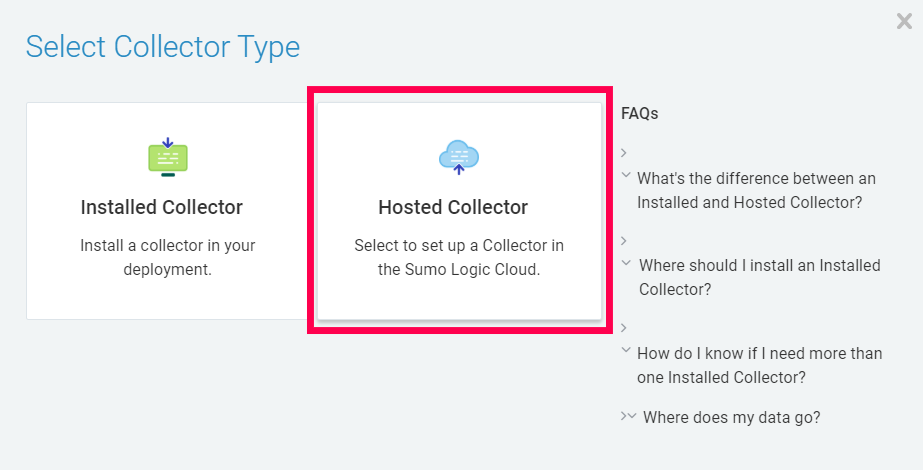Open FAQ on Installed and Hosted difference
The width and height of the screenshot is (923, 470).
click(756, 190)
